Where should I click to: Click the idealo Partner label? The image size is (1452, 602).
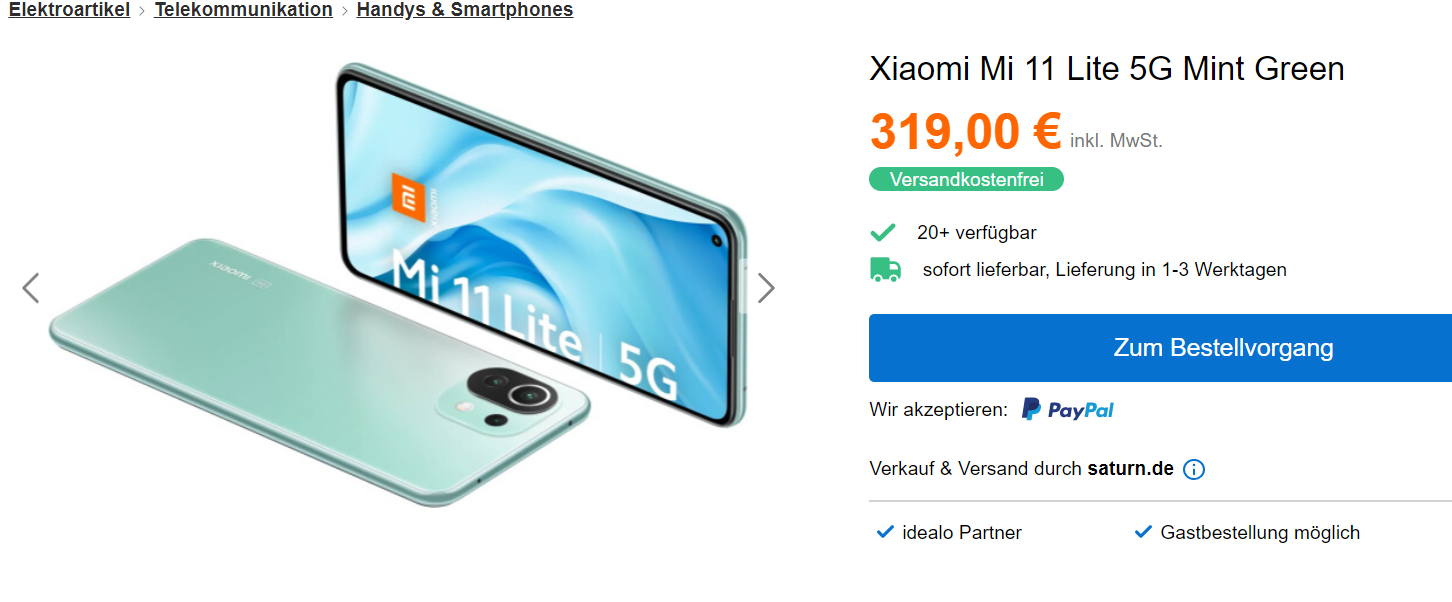[x=962, y=533]
